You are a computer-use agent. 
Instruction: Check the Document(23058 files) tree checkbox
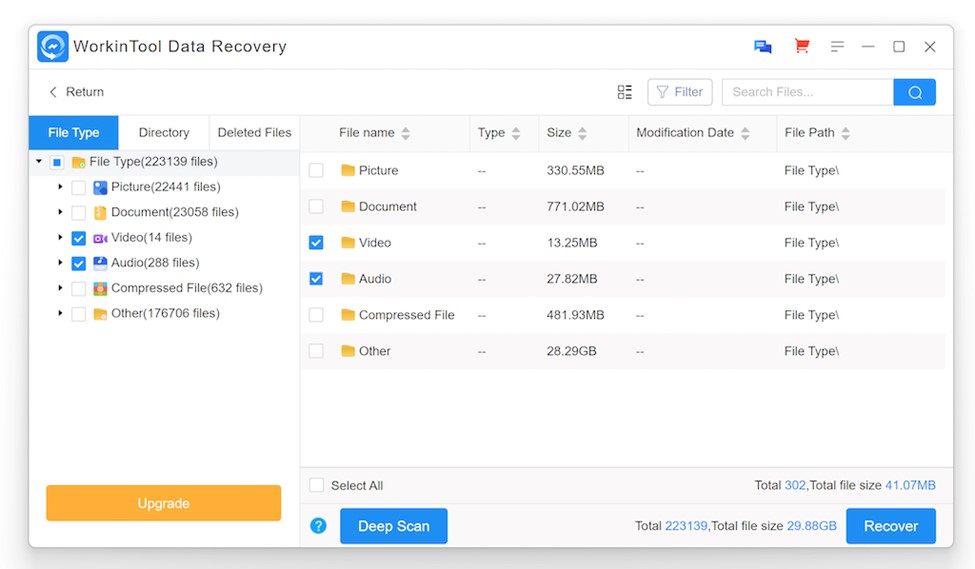tap(78, 213)
